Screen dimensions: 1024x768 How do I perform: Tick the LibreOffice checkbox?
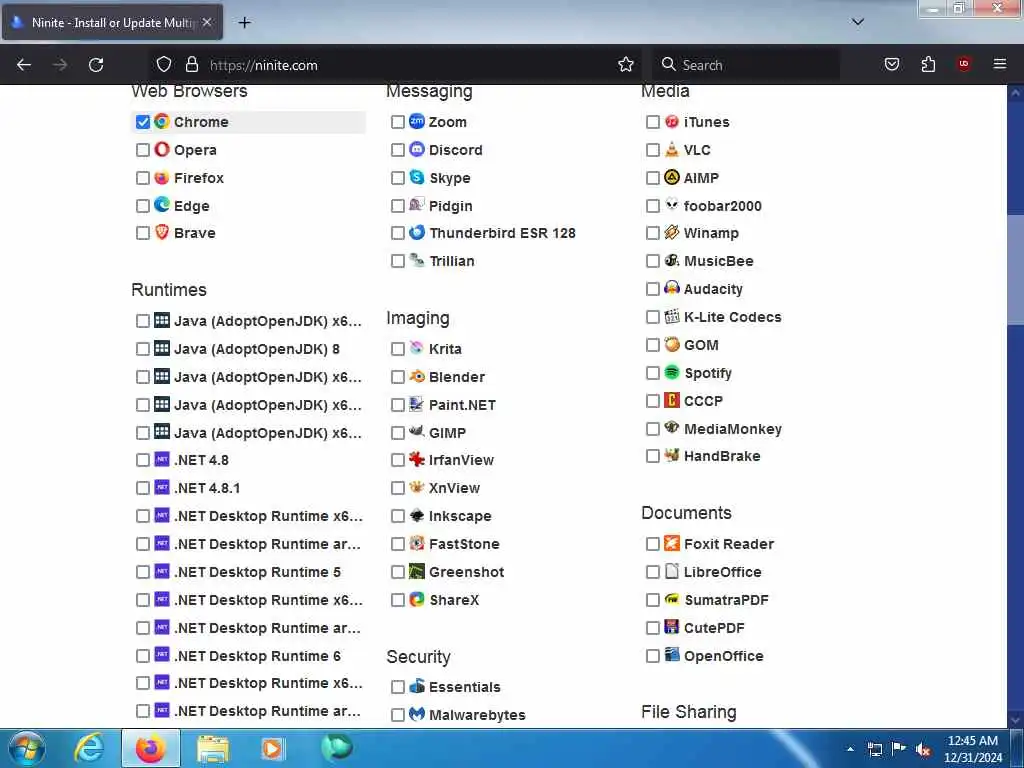pyautogui.click(x=652, y=572)
